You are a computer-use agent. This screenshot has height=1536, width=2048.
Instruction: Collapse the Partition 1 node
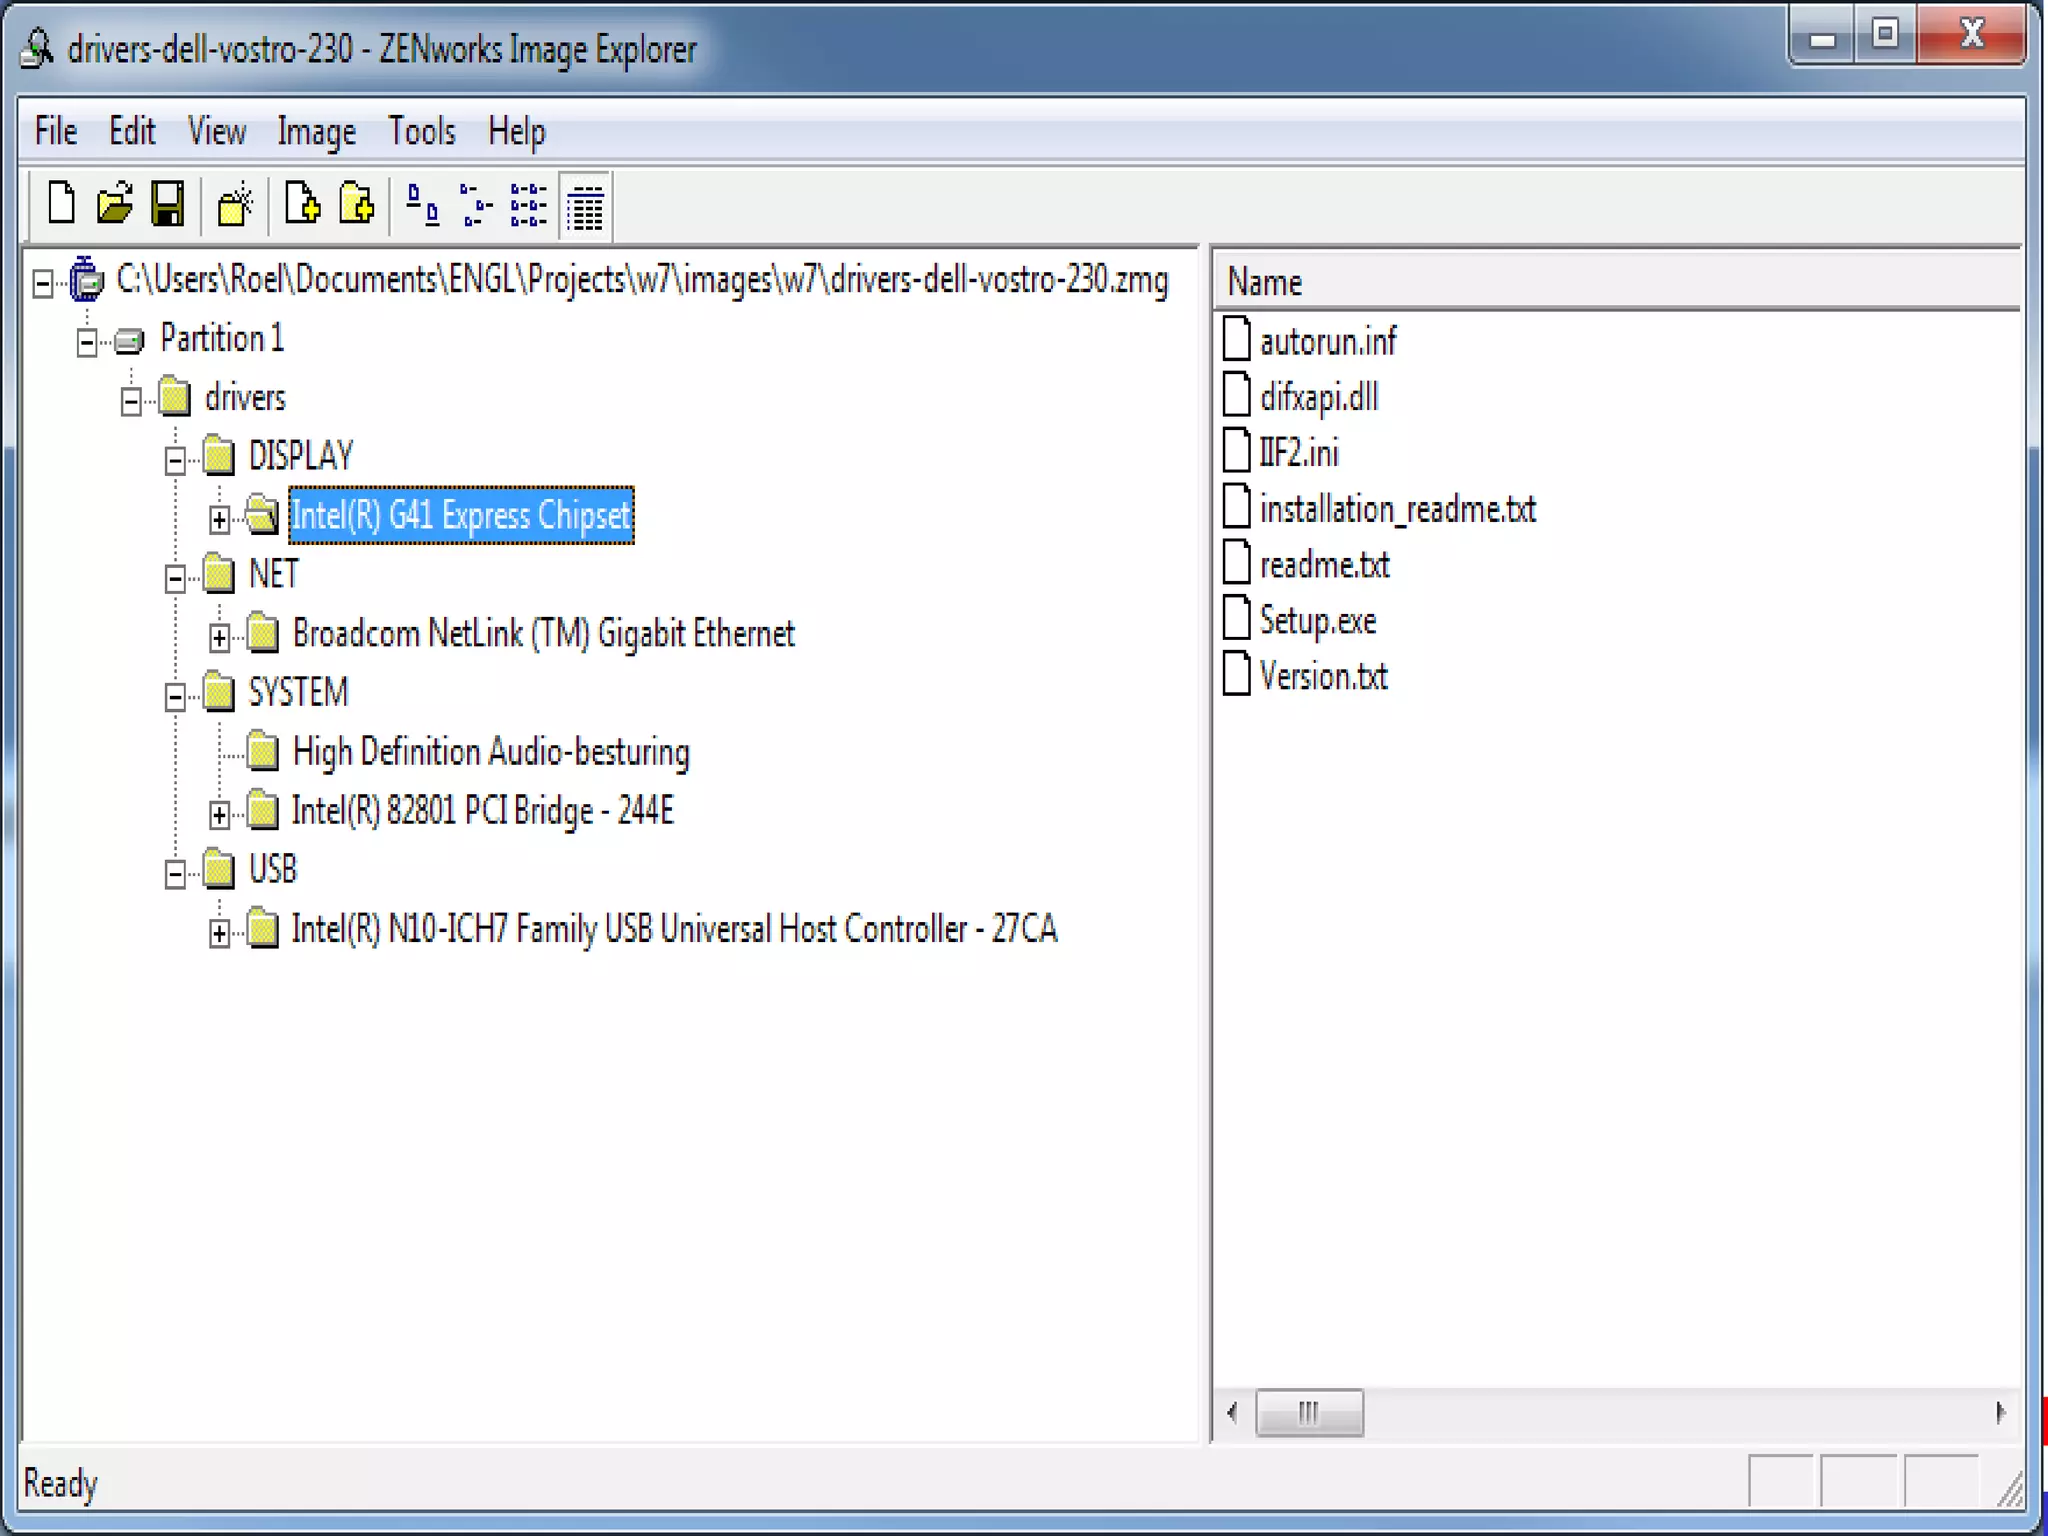point(87,342)
